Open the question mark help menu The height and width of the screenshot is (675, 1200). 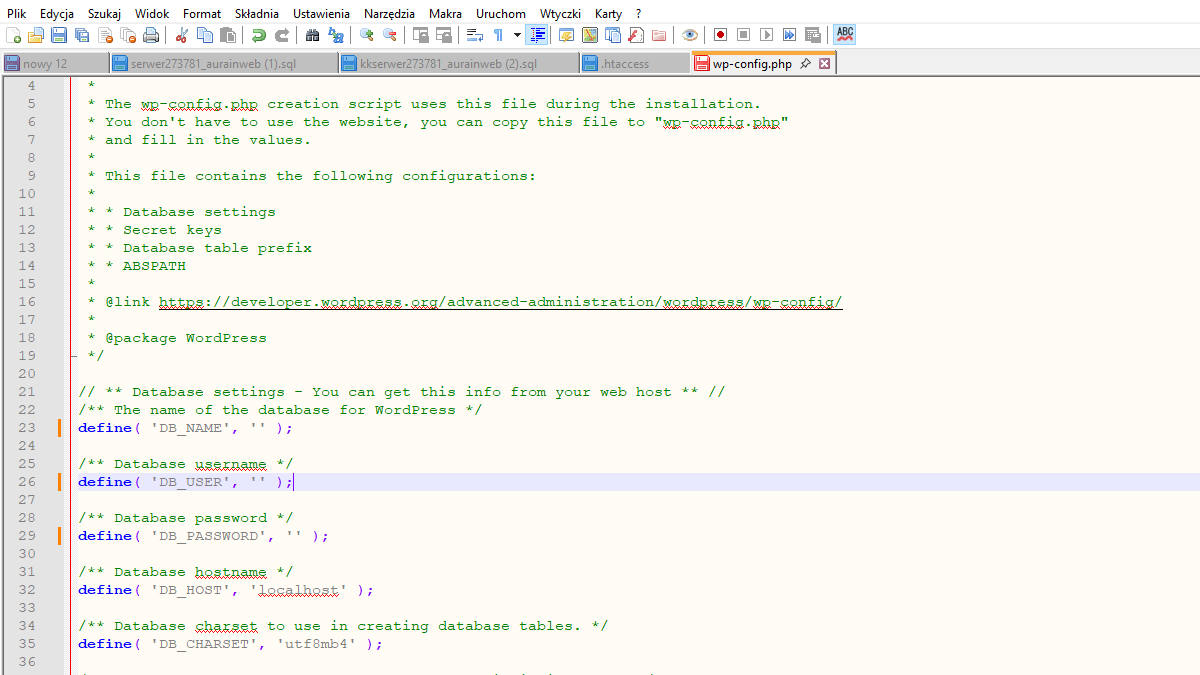pyautogui.click(x=638, y=14)
